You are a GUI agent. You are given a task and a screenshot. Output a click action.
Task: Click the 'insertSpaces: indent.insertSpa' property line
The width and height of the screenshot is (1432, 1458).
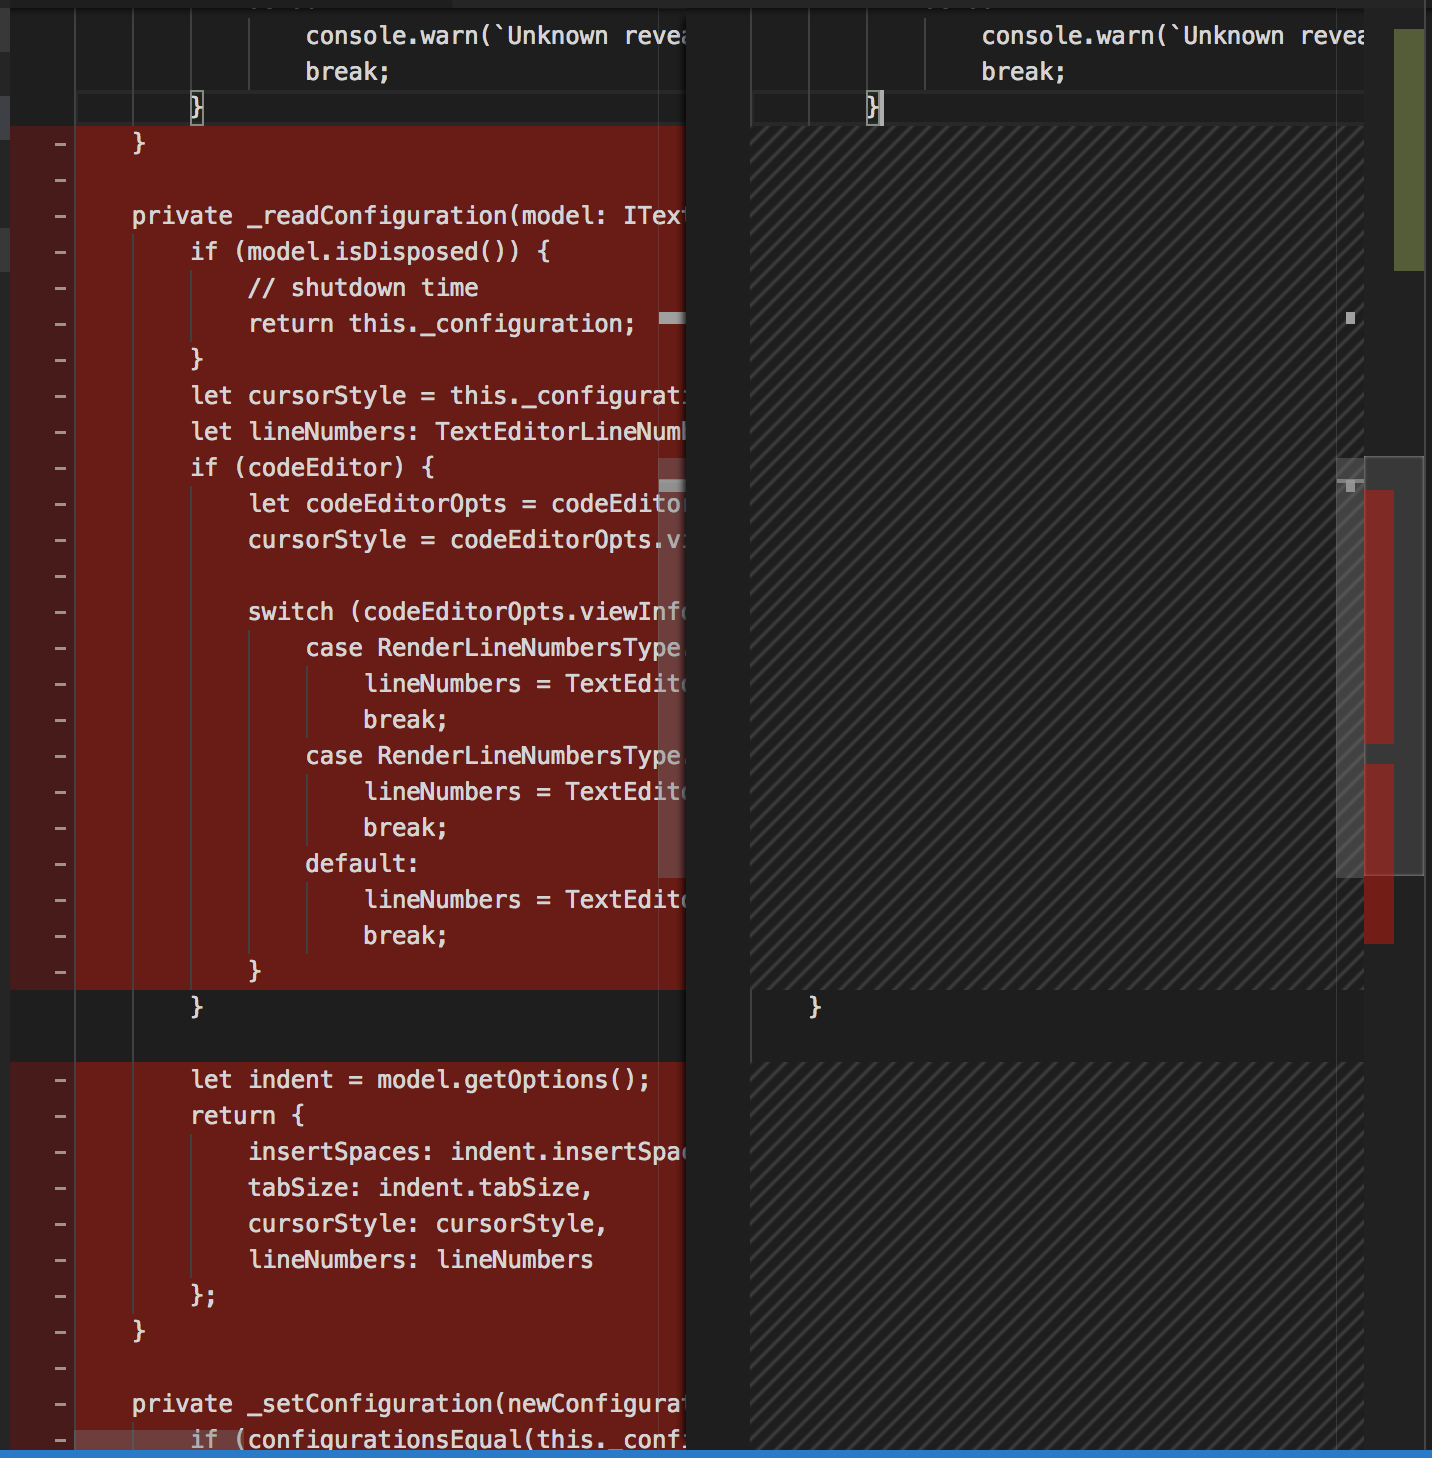point(466,1152)
